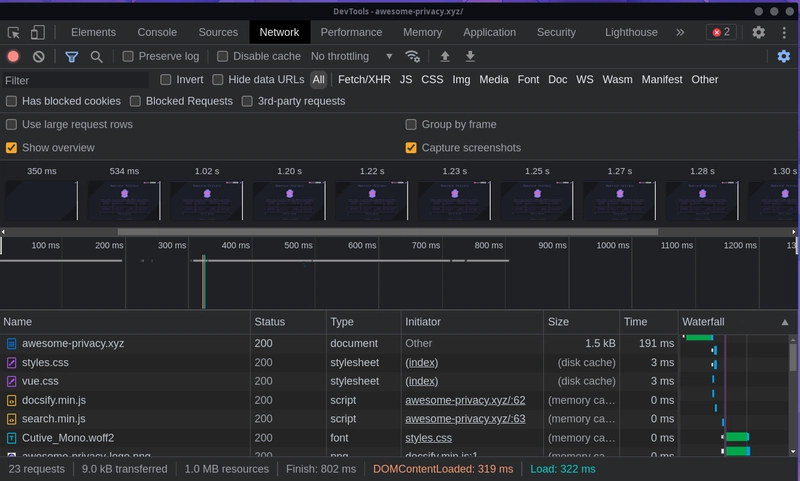The height and width of the screenshot is (481, 800).
Task: Sort requests by Status column
Action: click(x=288, y=322)
